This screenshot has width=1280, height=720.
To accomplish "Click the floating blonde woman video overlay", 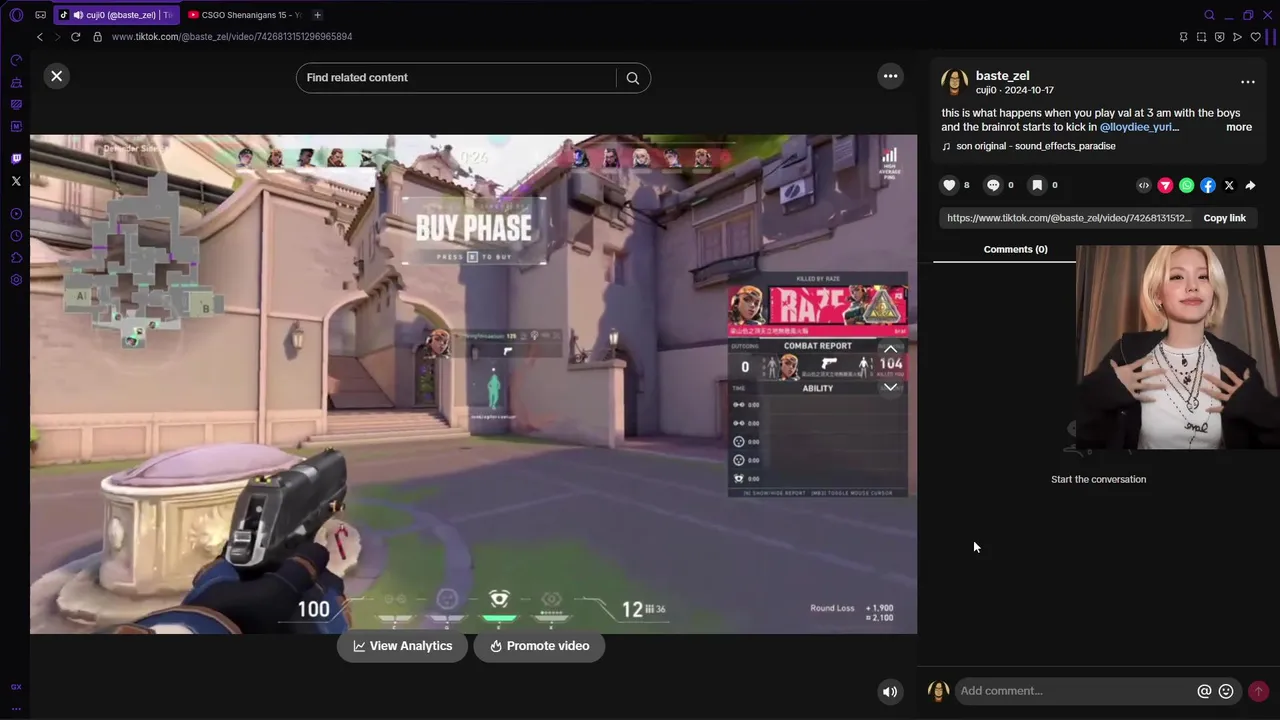I will pos(1177,347).
